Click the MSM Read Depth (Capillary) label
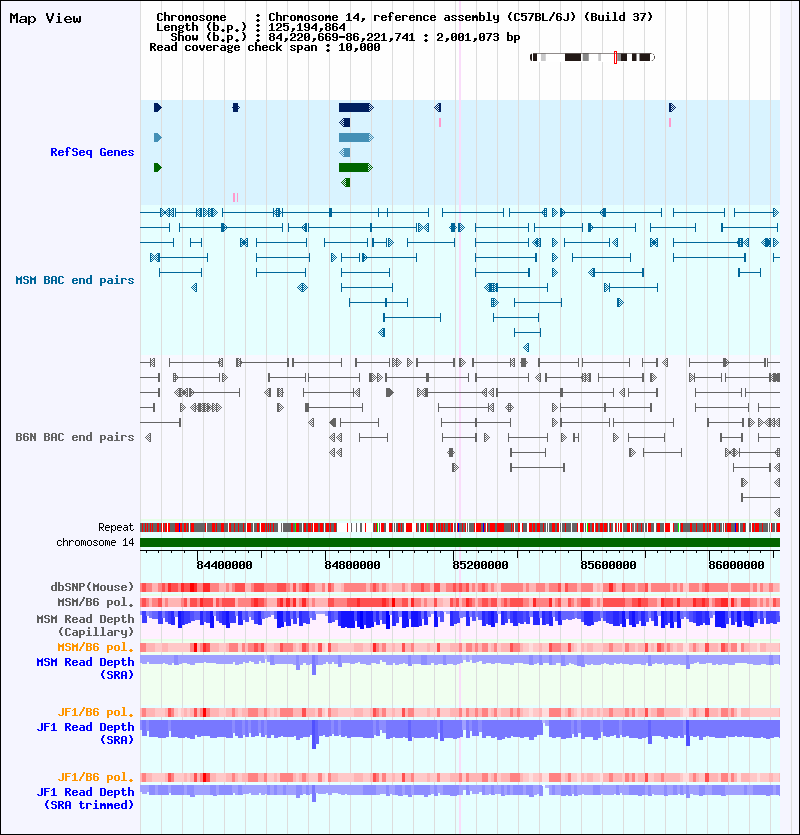Viewport: 800px width, 835px height. (x=85, y=625)
